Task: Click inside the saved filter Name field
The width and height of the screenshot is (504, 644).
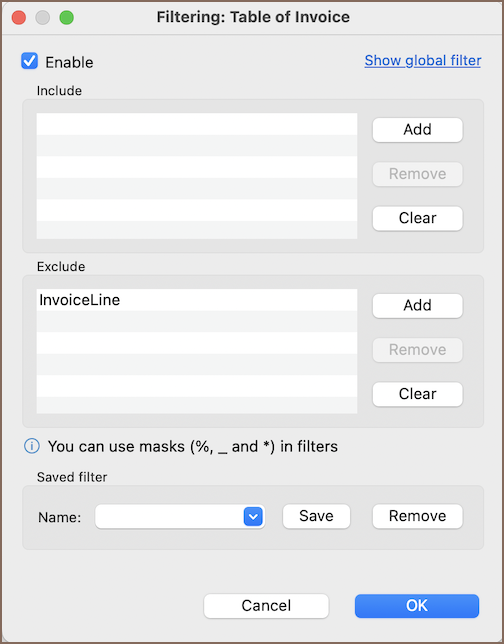Action: 169,516
